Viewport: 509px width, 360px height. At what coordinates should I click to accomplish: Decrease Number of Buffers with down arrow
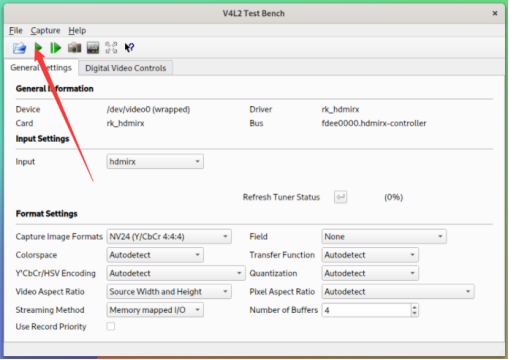click(x=414, y=313)
